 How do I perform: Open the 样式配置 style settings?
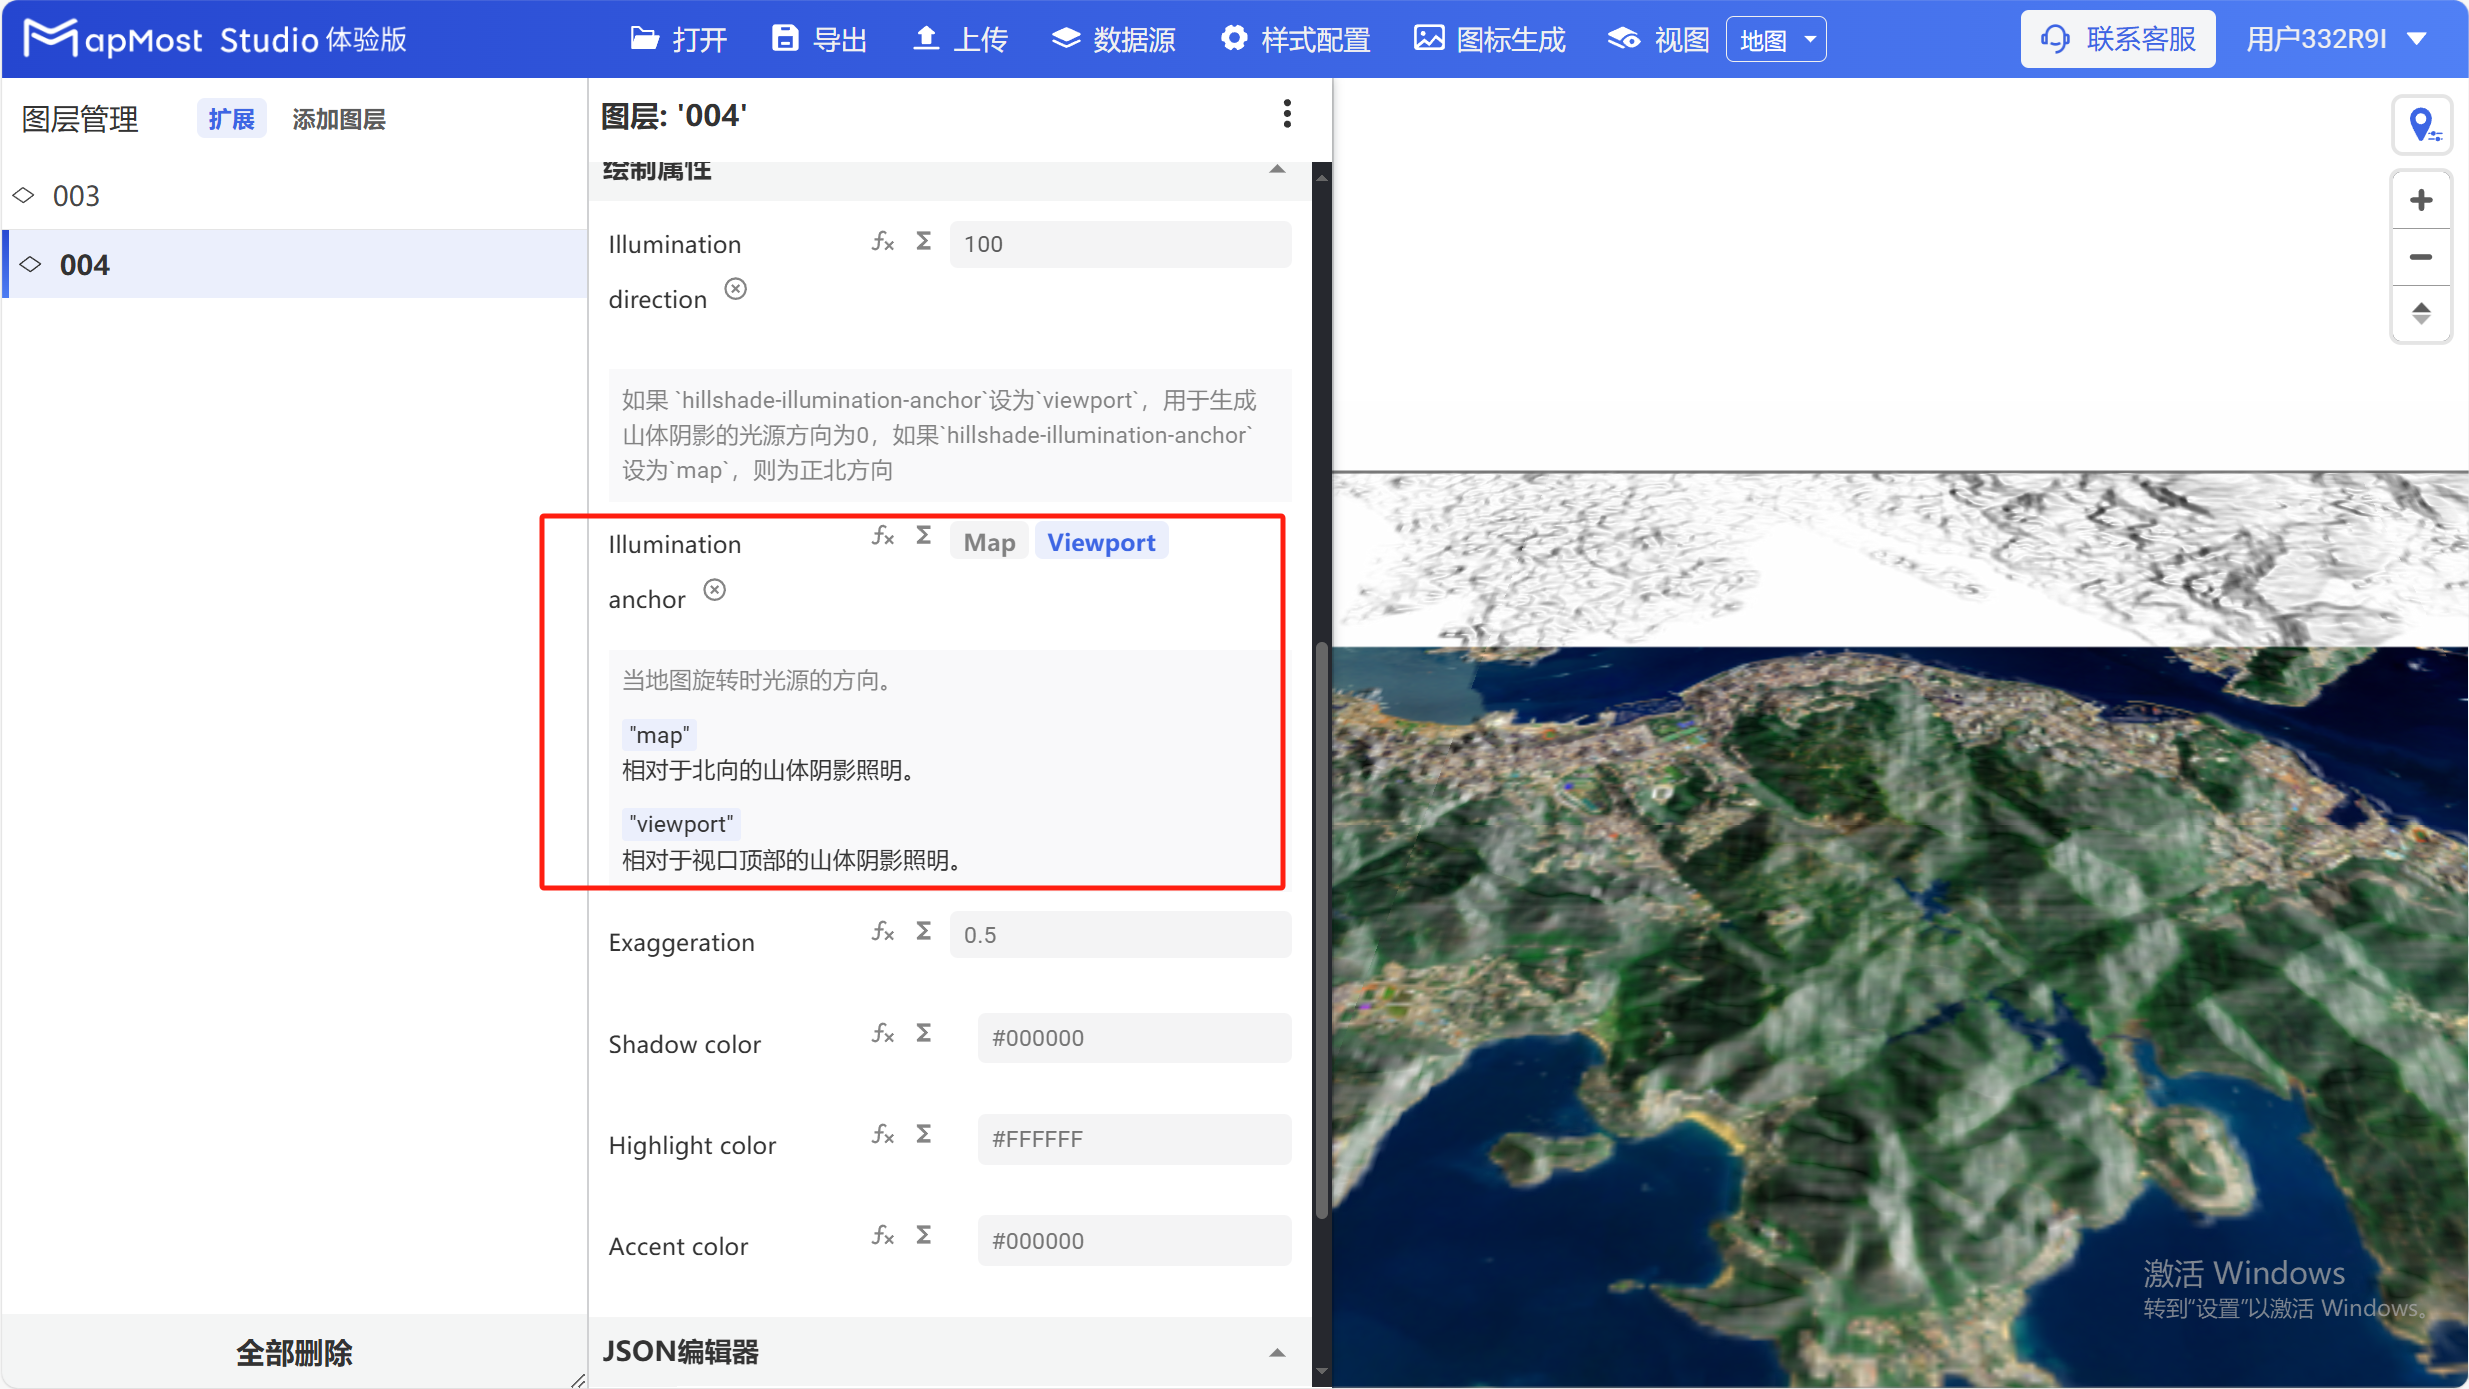[1234, 38]
